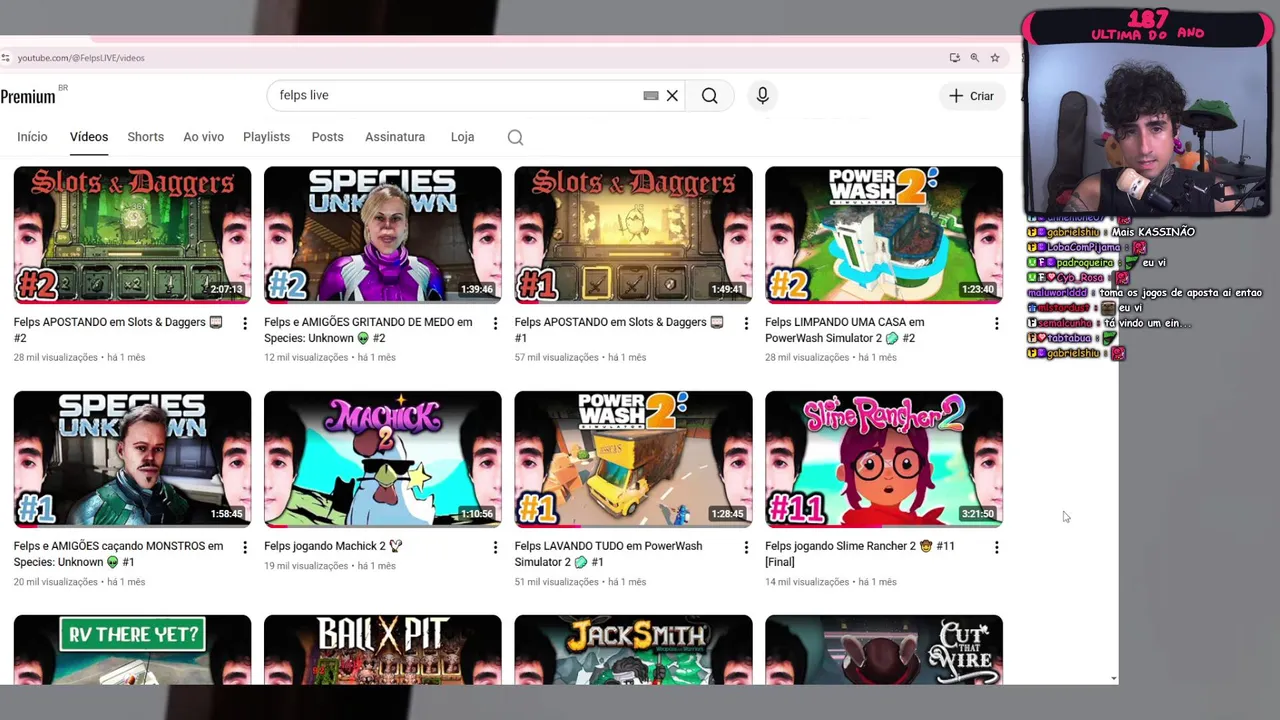
Task: Open the on-screen keyboard icon in search box
Action: point(651,95)
